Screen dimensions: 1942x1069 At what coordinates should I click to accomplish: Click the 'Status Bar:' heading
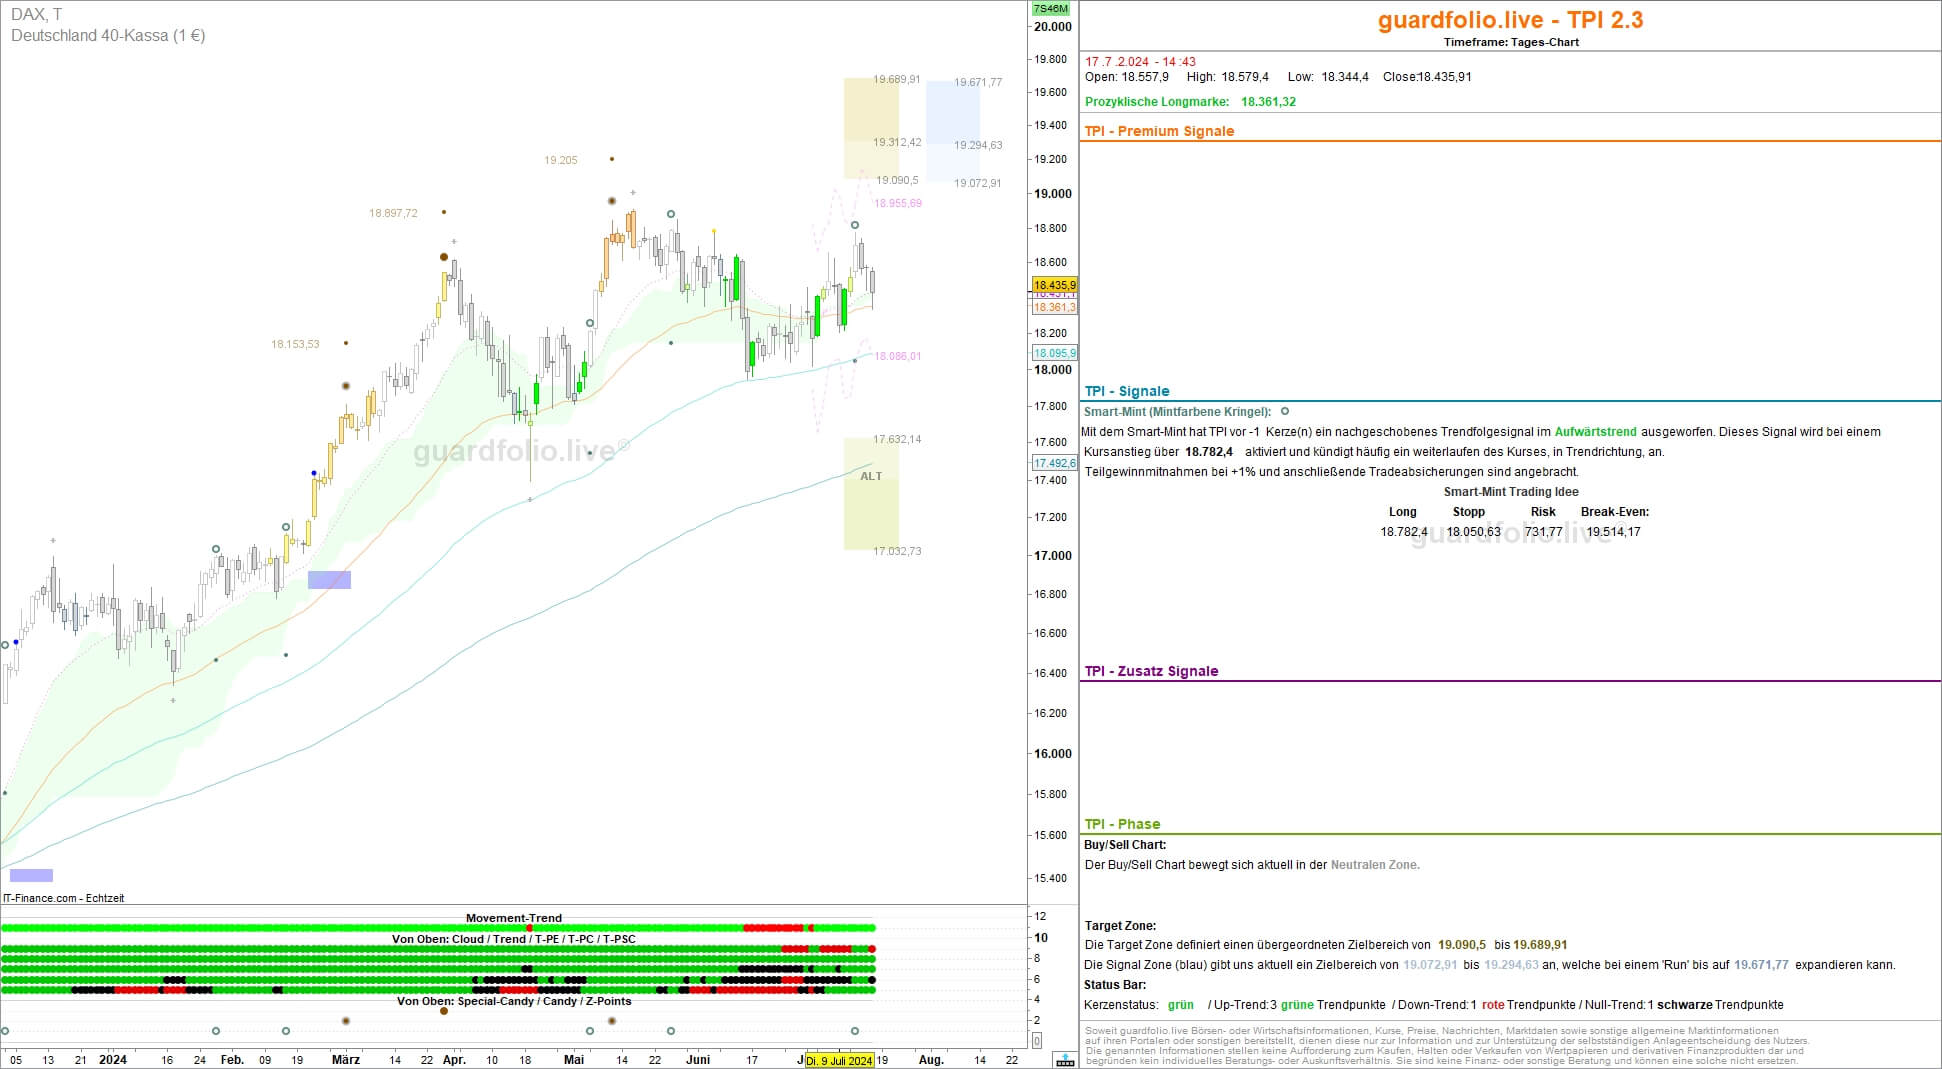pyautogui.click(x=1114, y=985)
